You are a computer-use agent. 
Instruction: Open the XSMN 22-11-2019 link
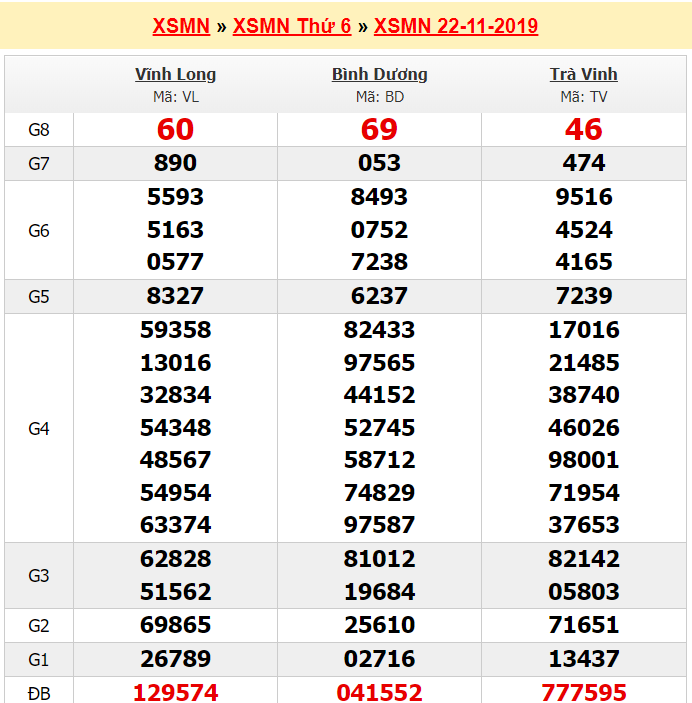pos(456,26)
